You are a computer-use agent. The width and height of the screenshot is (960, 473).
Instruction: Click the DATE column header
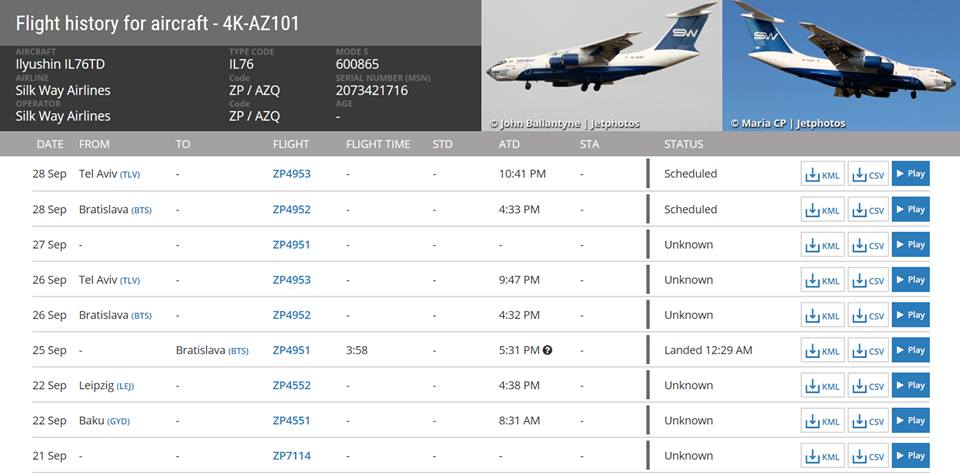[x=50, y=144]
